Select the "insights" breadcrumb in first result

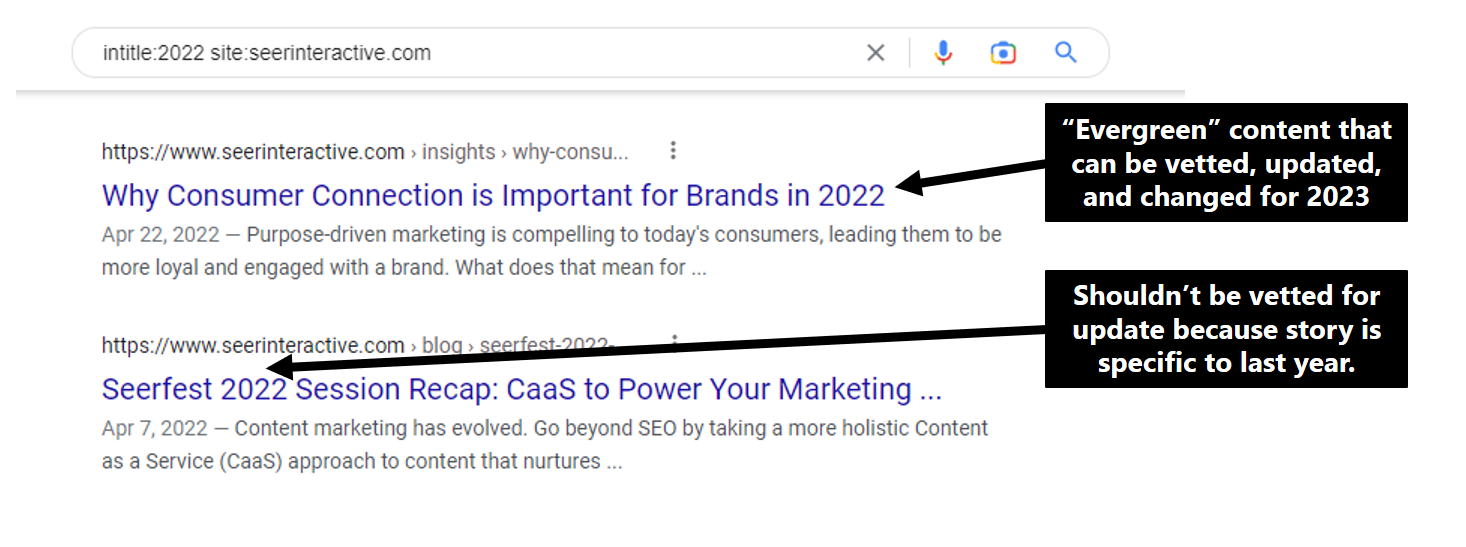click(x=458, y=152)
